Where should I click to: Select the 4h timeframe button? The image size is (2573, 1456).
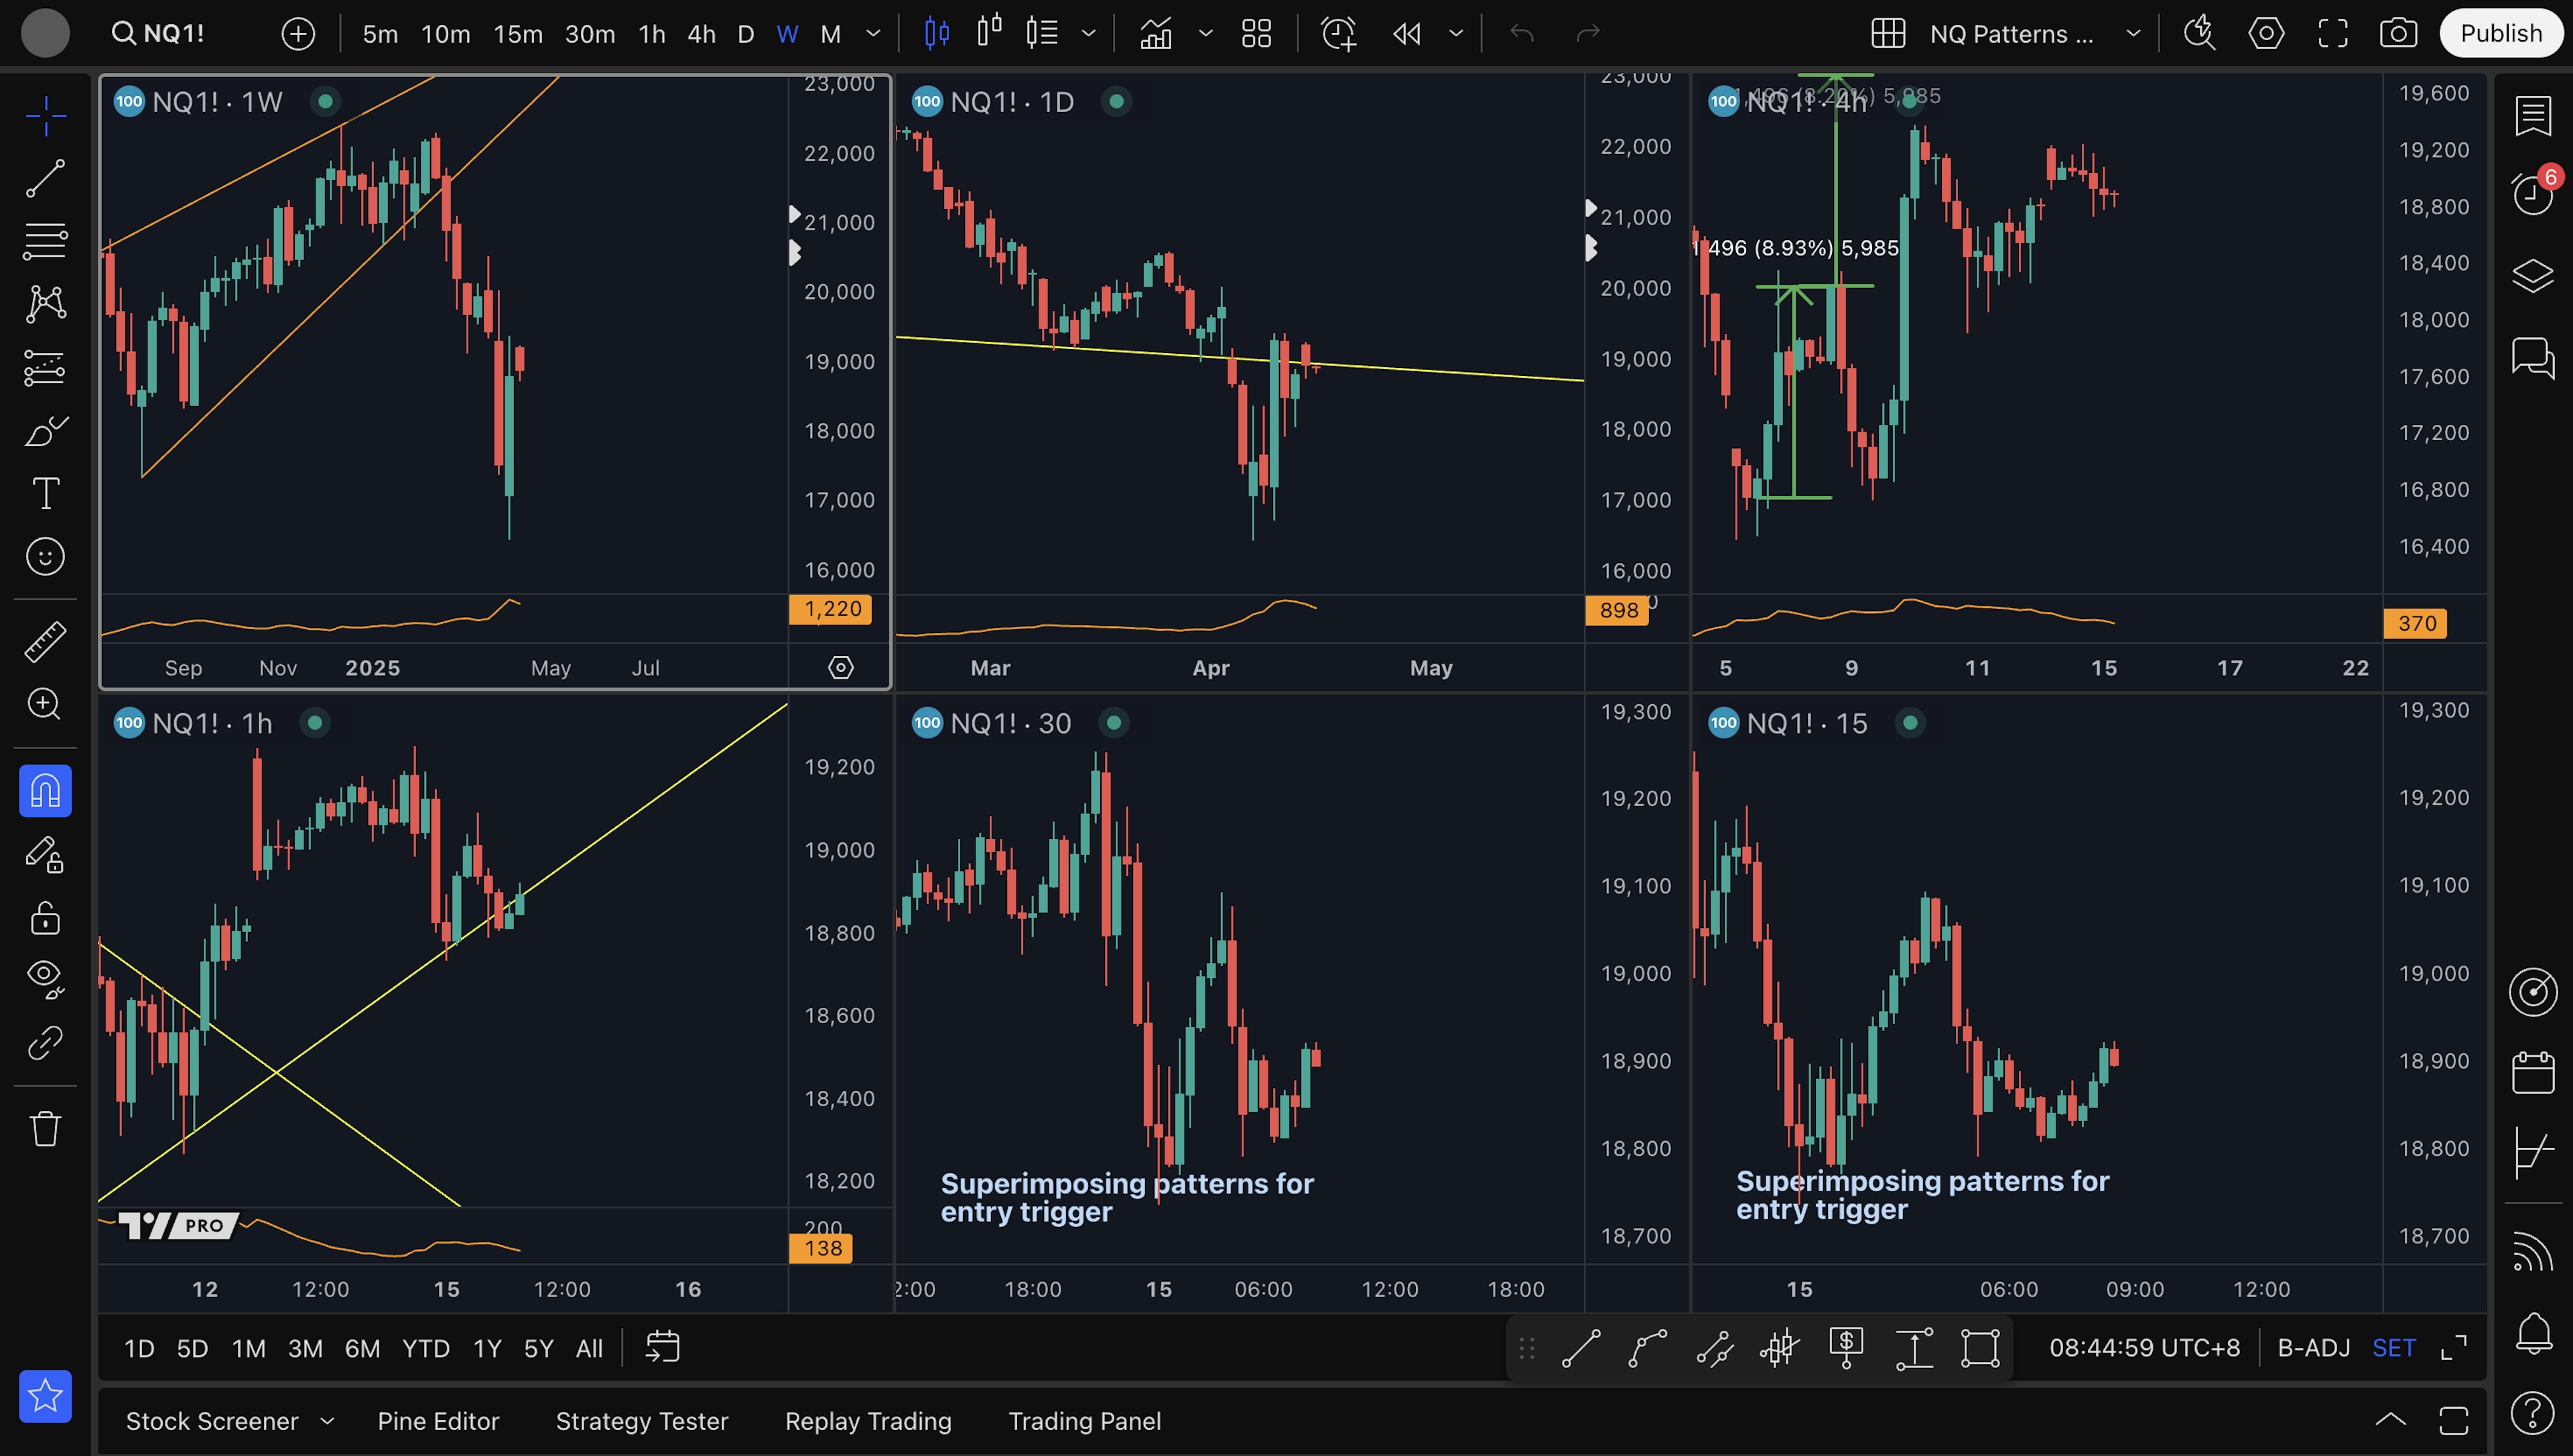click(701, 33)
